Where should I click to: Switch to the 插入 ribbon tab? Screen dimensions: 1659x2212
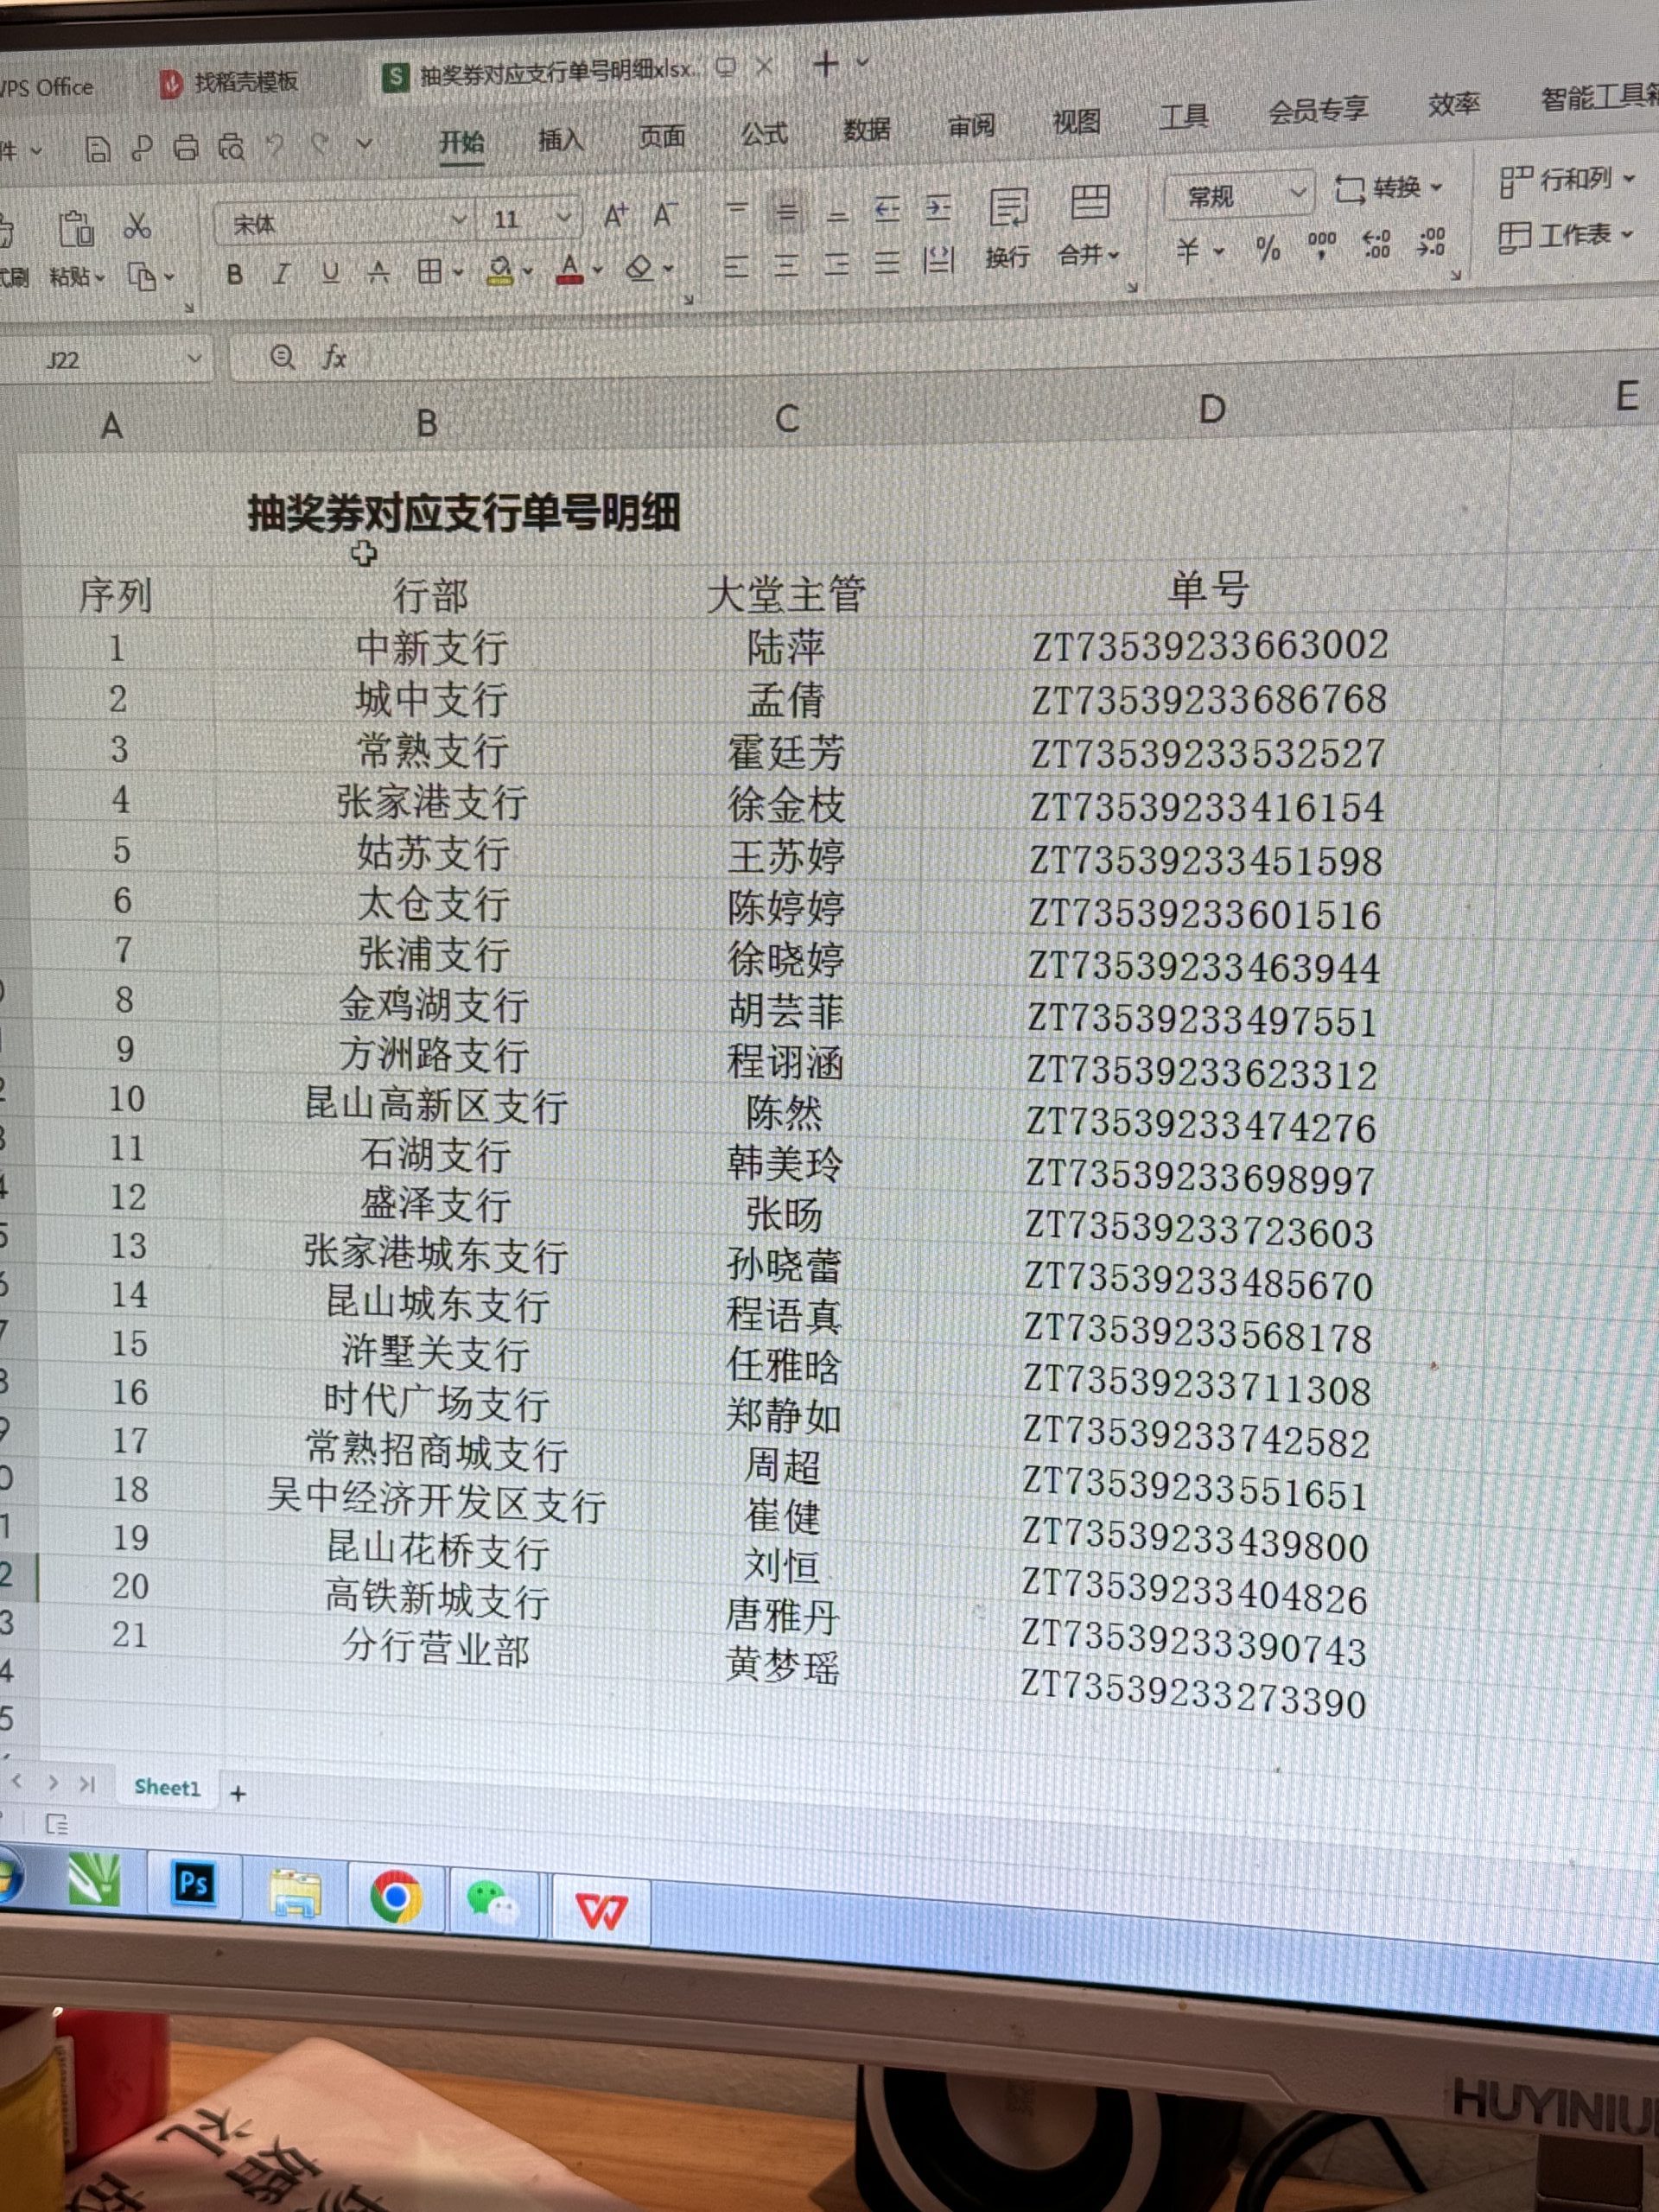coord(560,139)
